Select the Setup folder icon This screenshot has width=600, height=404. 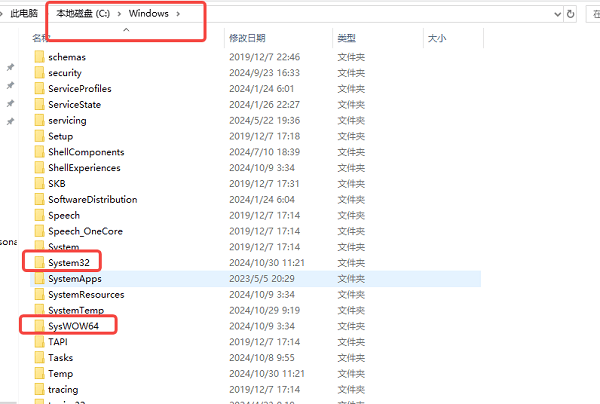[39, 136]
